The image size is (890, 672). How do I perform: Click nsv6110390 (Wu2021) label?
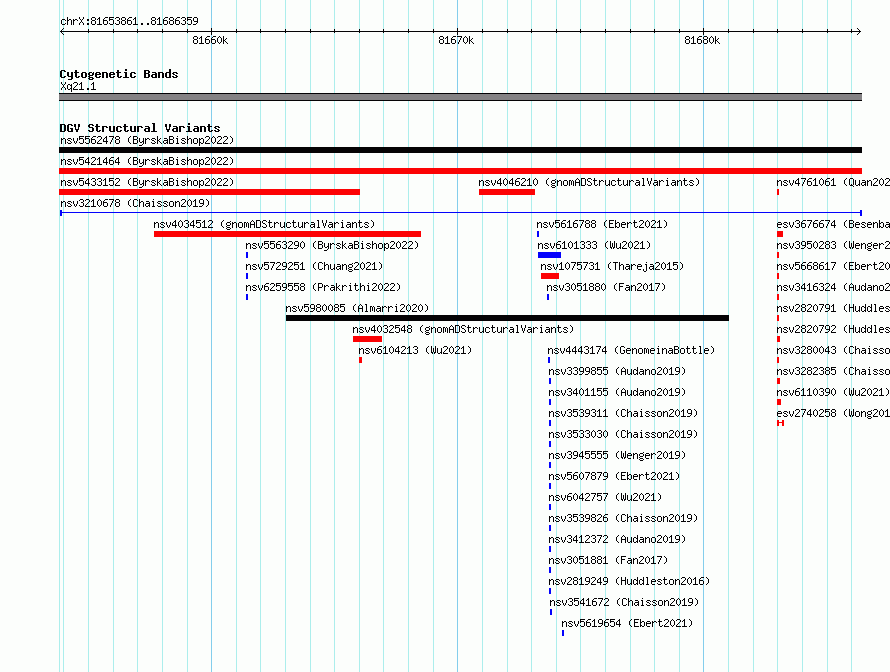[x=833, y=392]
